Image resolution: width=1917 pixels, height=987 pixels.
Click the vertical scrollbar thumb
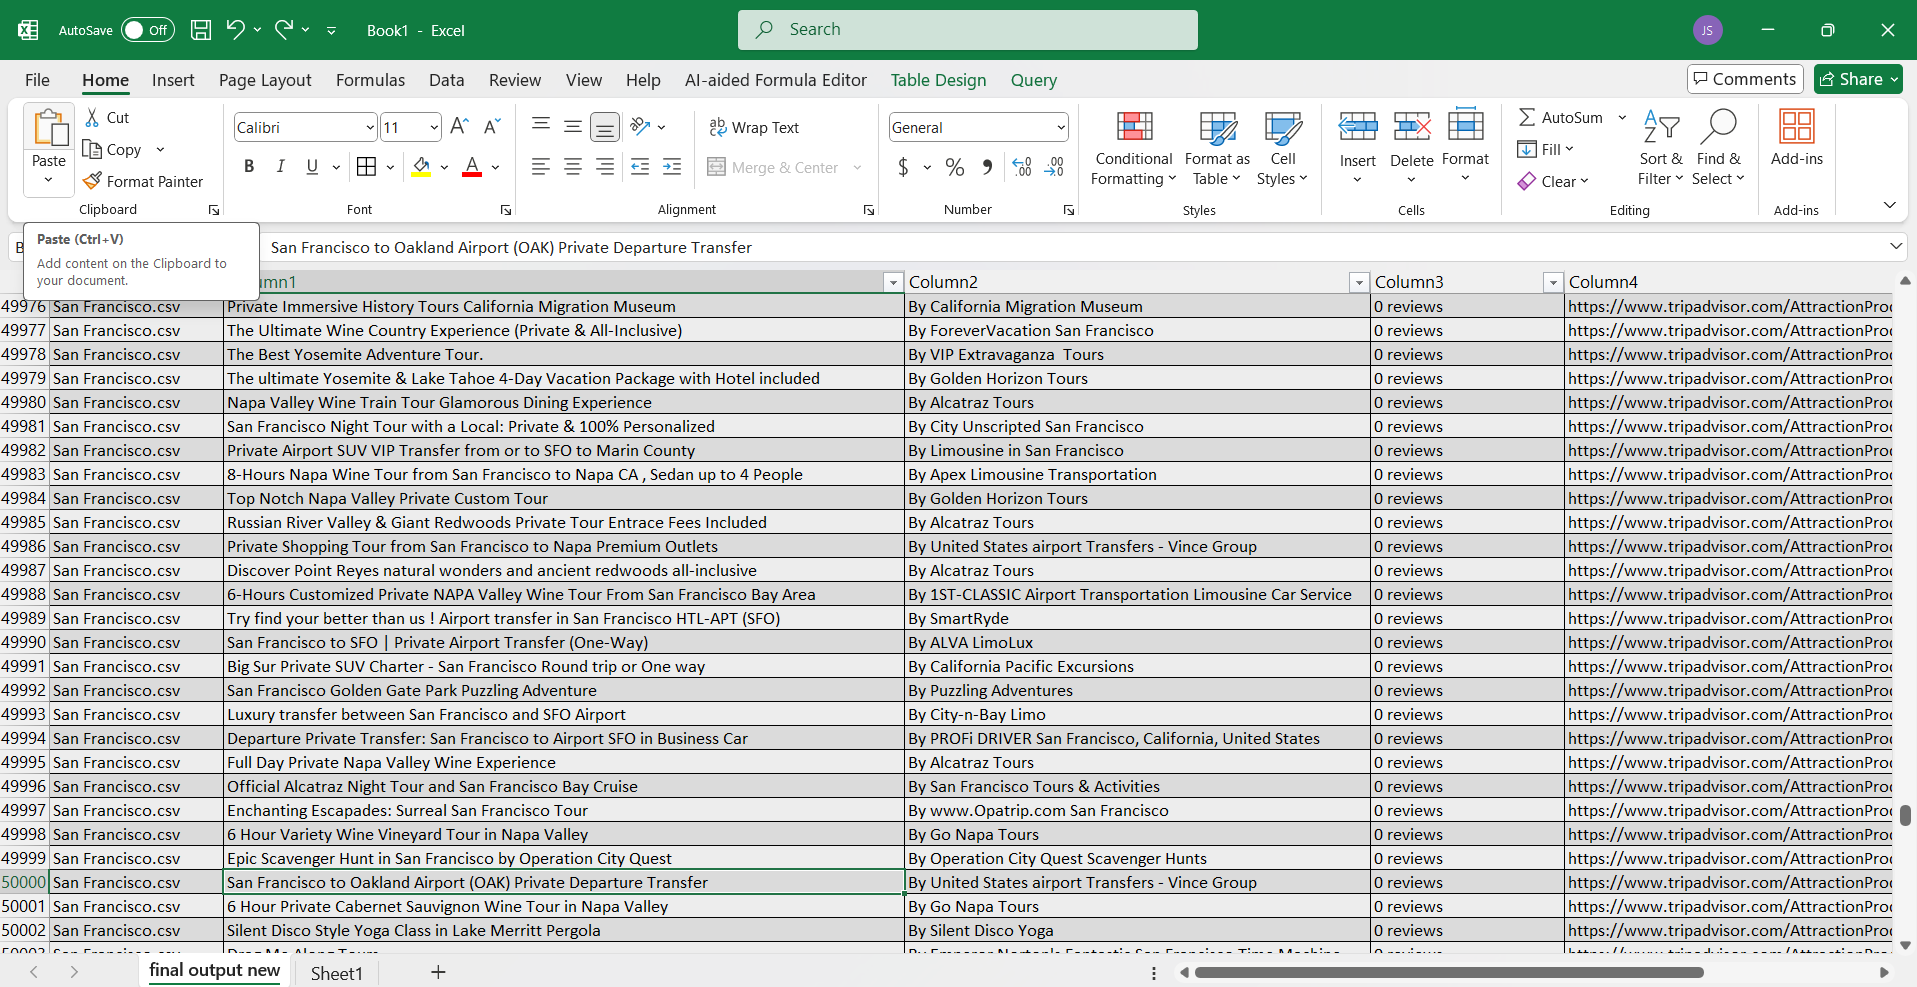[x=1905, y=815]
